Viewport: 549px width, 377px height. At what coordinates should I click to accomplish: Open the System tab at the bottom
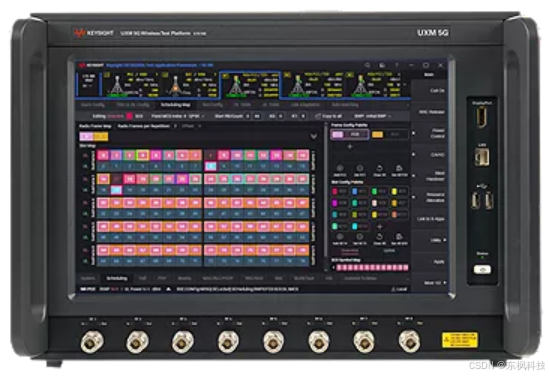(88, 278)
